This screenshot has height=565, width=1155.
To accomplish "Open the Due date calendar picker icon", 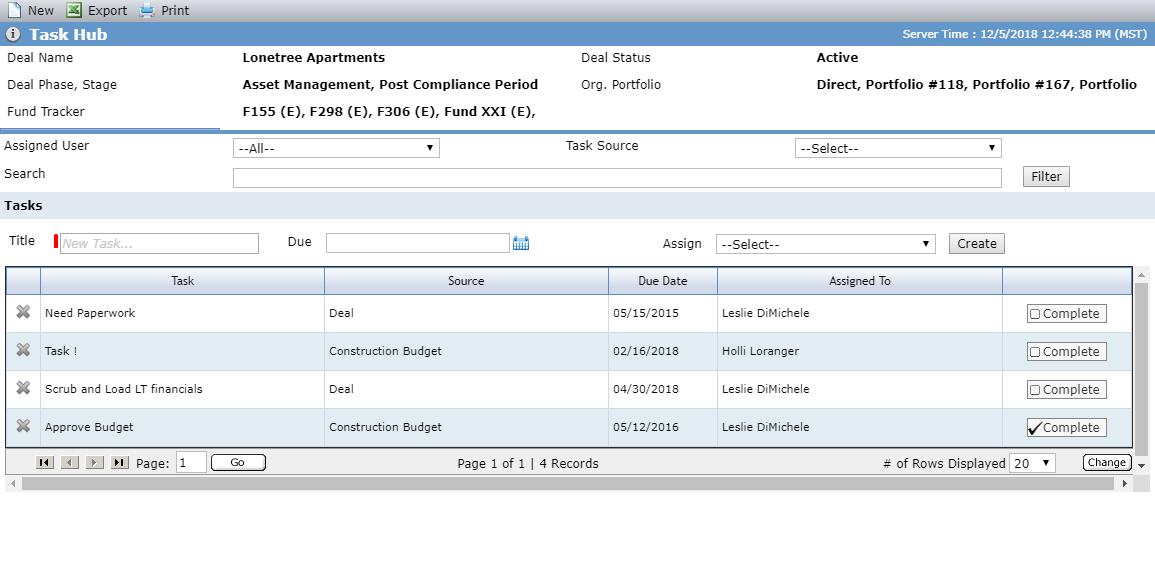I will (521, 243).
